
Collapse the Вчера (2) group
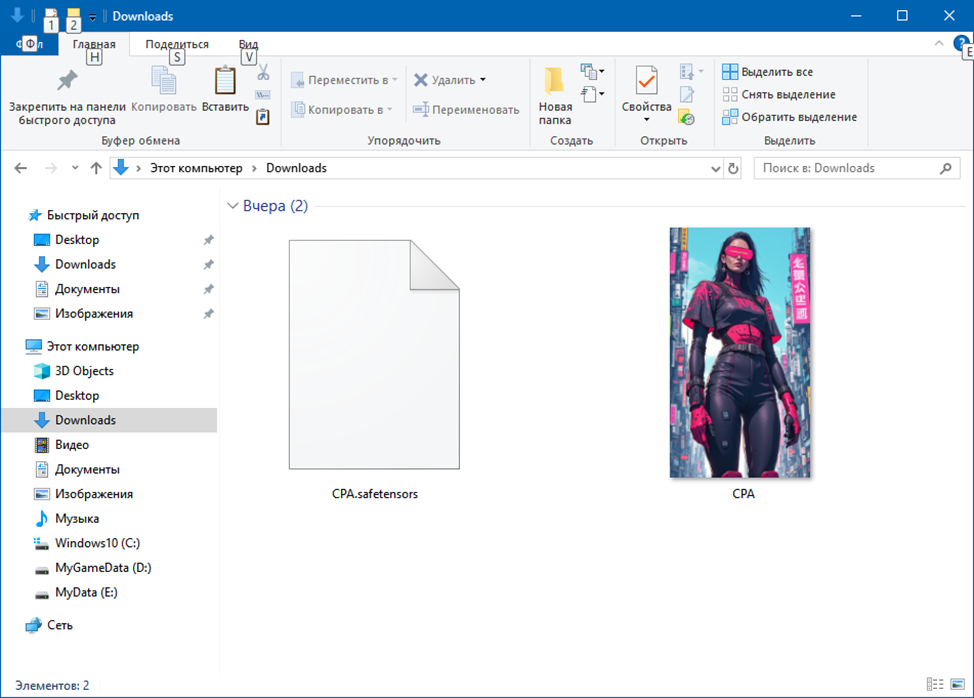tap(232, 206)
